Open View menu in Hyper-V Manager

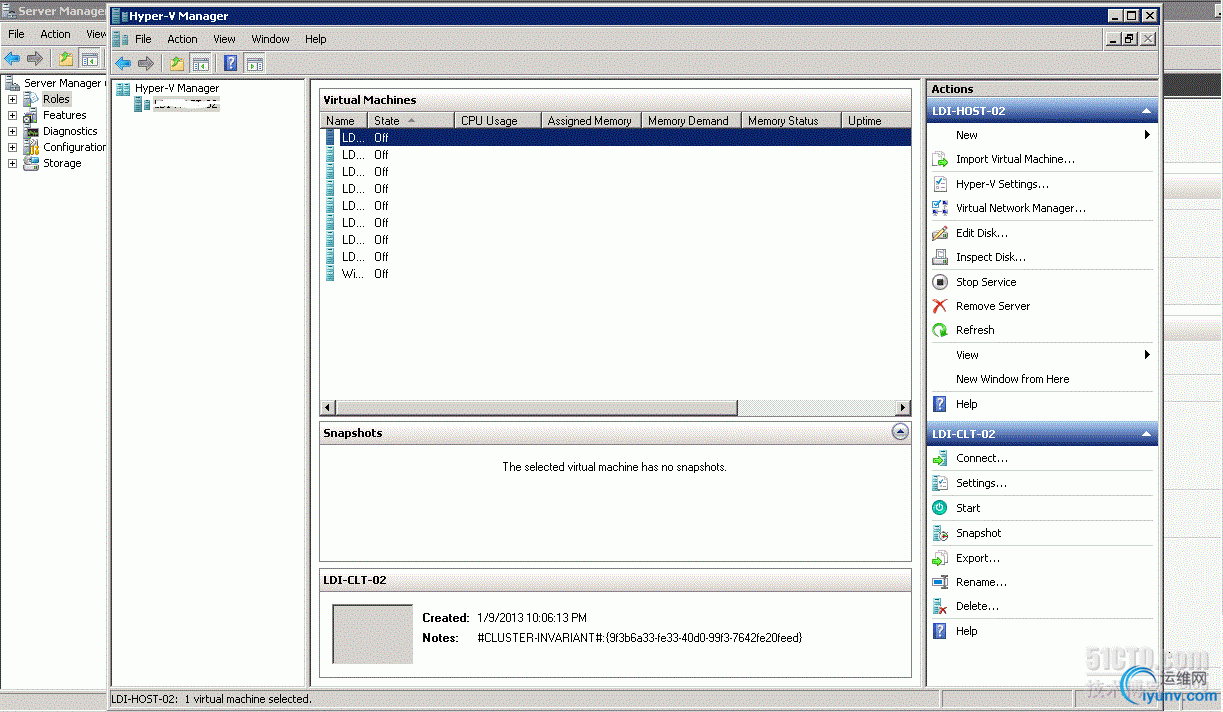tap(225, 39)
